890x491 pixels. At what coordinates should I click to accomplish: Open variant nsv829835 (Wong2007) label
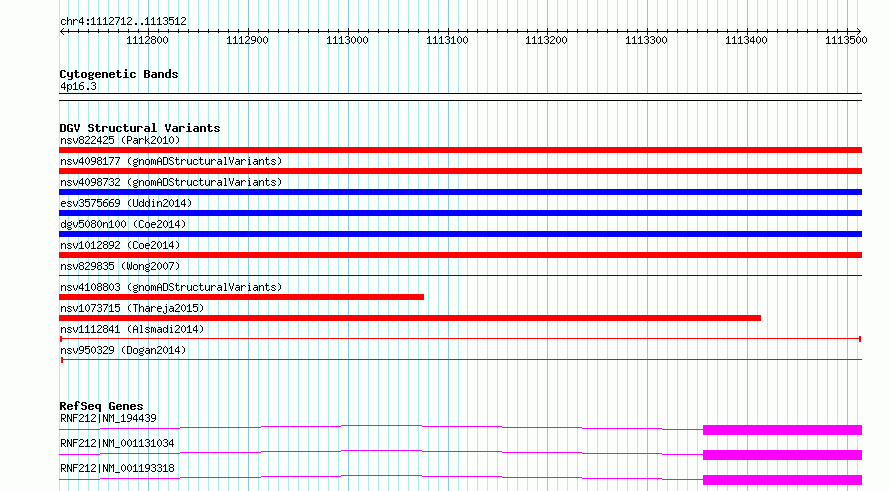pos(120,266)
